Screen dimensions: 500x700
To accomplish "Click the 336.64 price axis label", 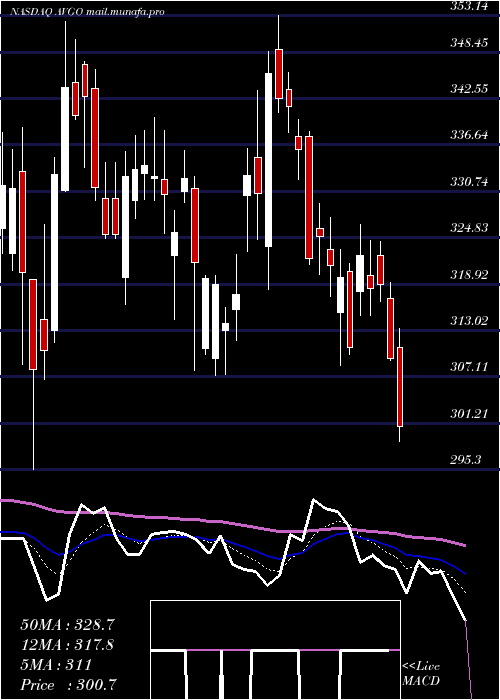I will pyautogui.click(x=469, y=135).
